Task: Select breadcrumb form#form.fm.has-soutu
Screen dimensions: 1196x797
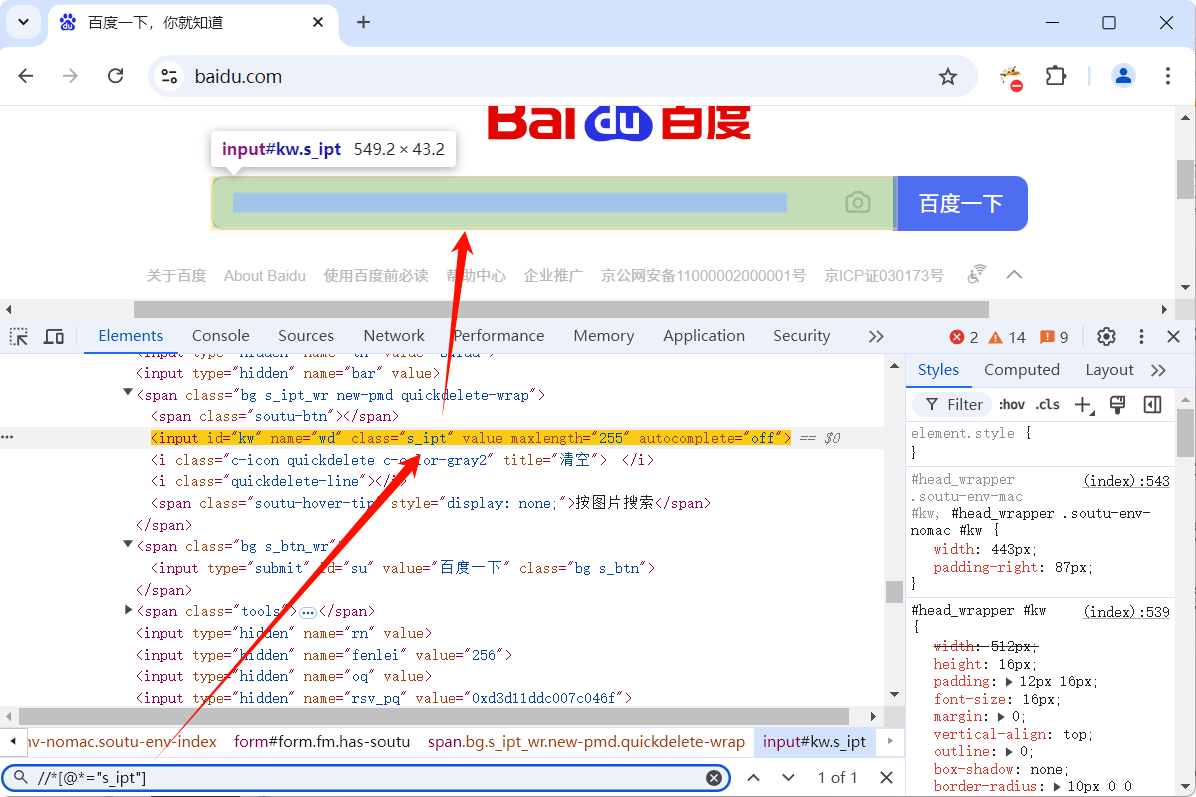Action: pyautogui.click(x=321, y=741)
